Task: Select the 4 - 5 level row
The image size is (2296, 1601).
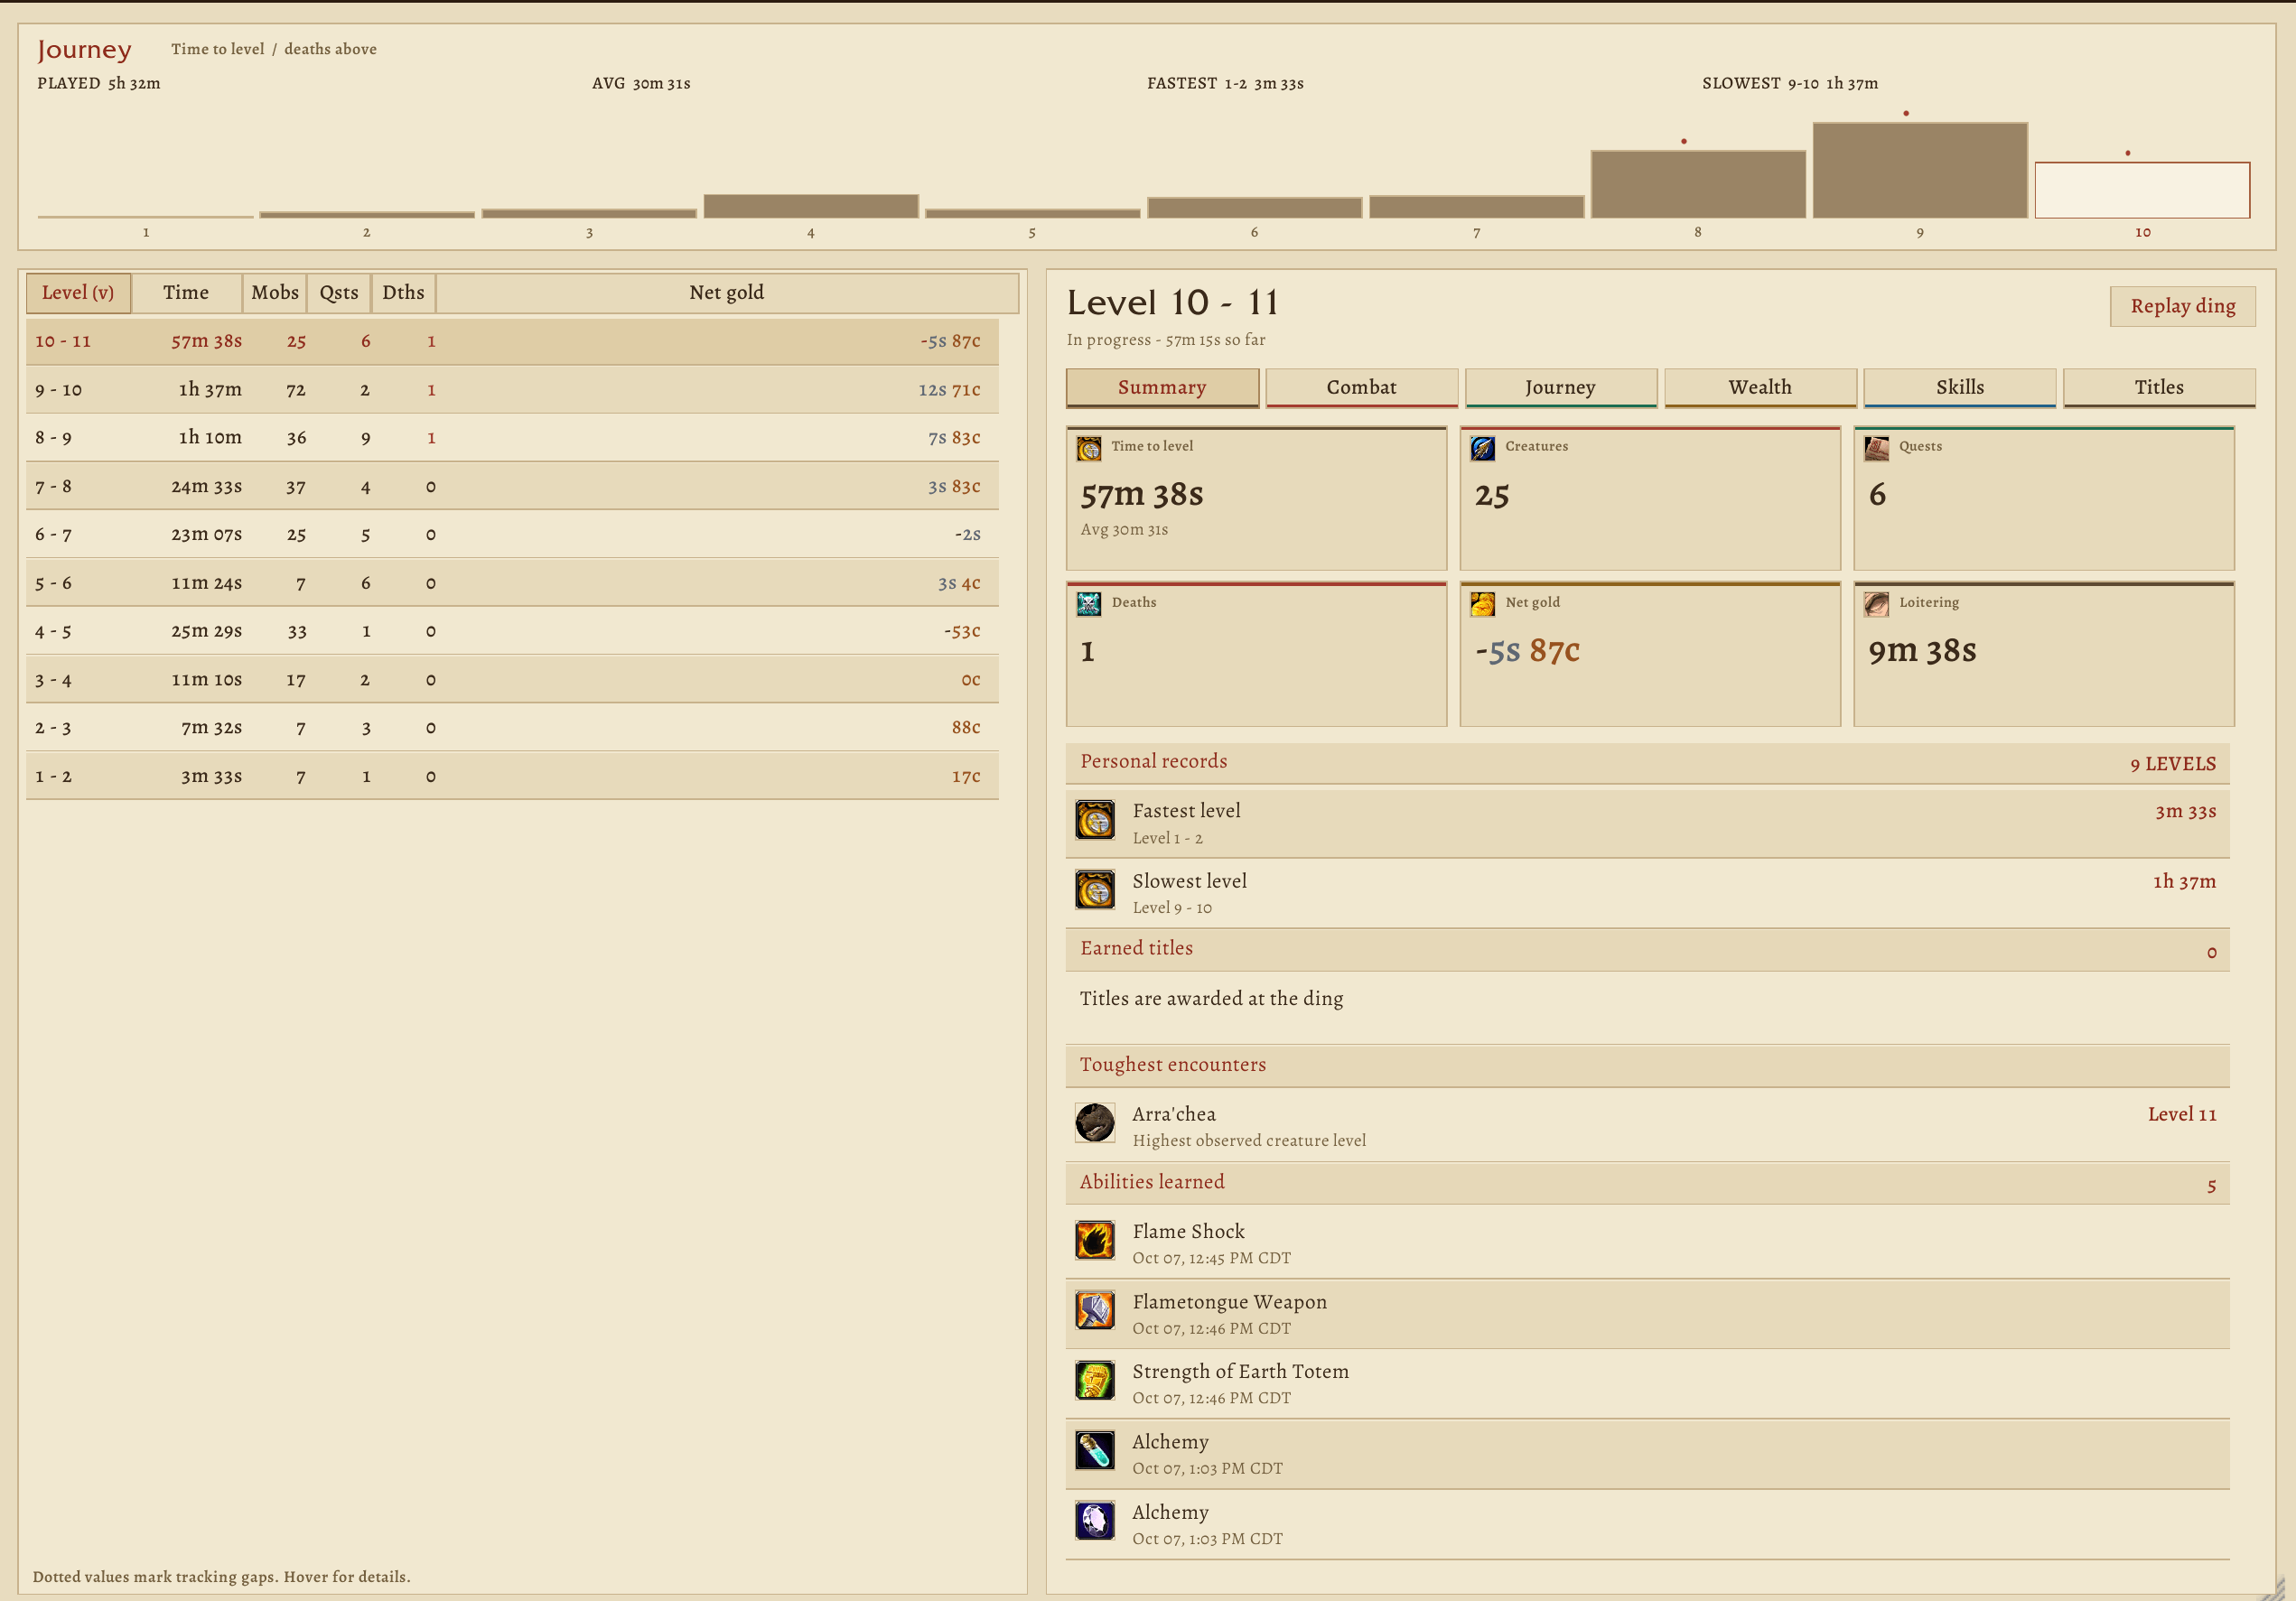Action: [x=512, y=632]
